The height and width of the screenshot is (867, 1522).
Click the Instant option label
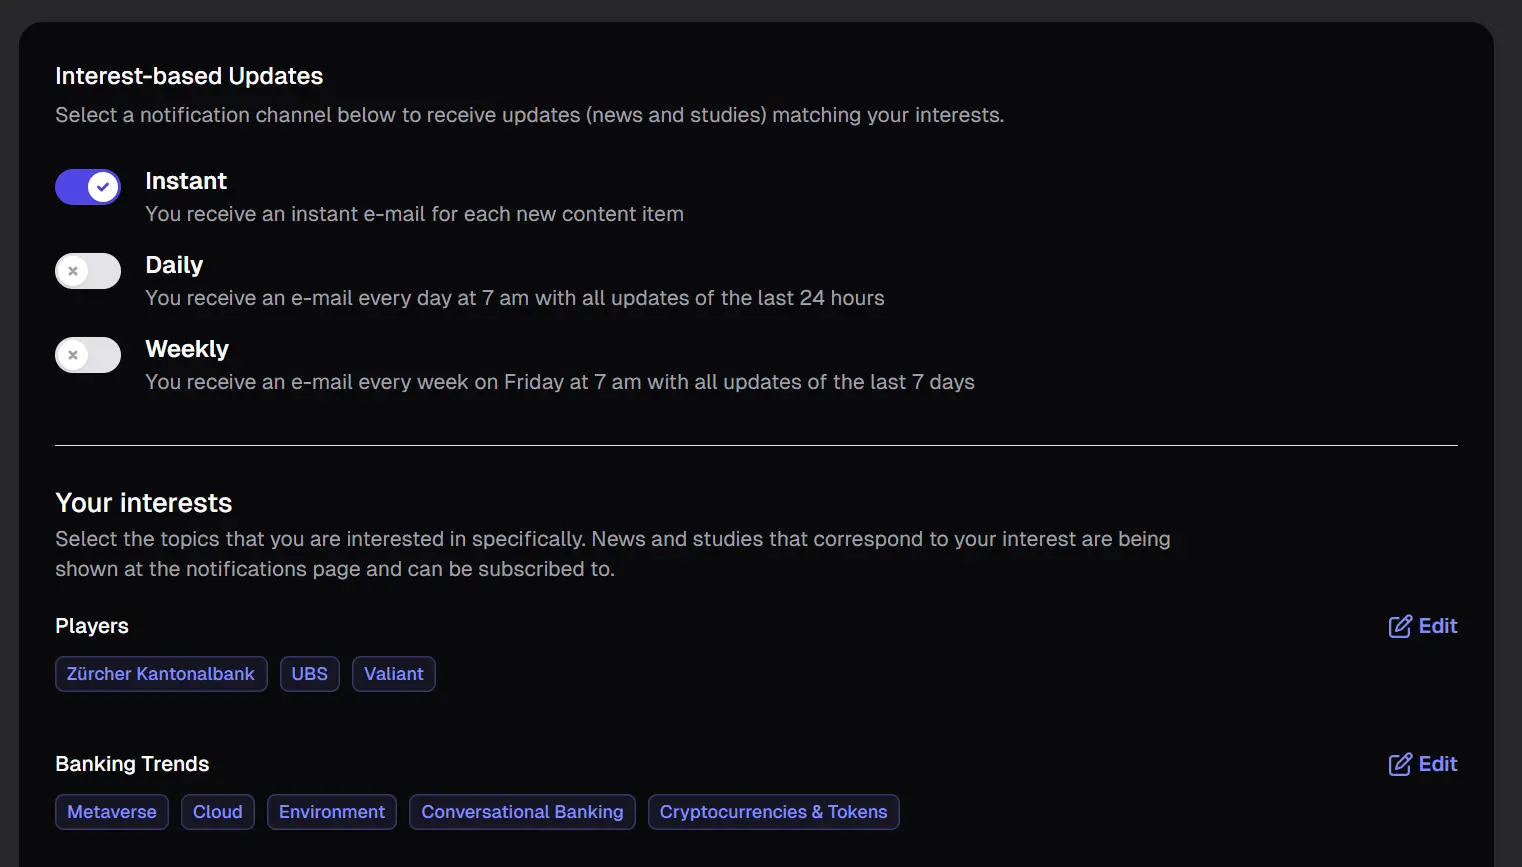(x=186, y=181)
